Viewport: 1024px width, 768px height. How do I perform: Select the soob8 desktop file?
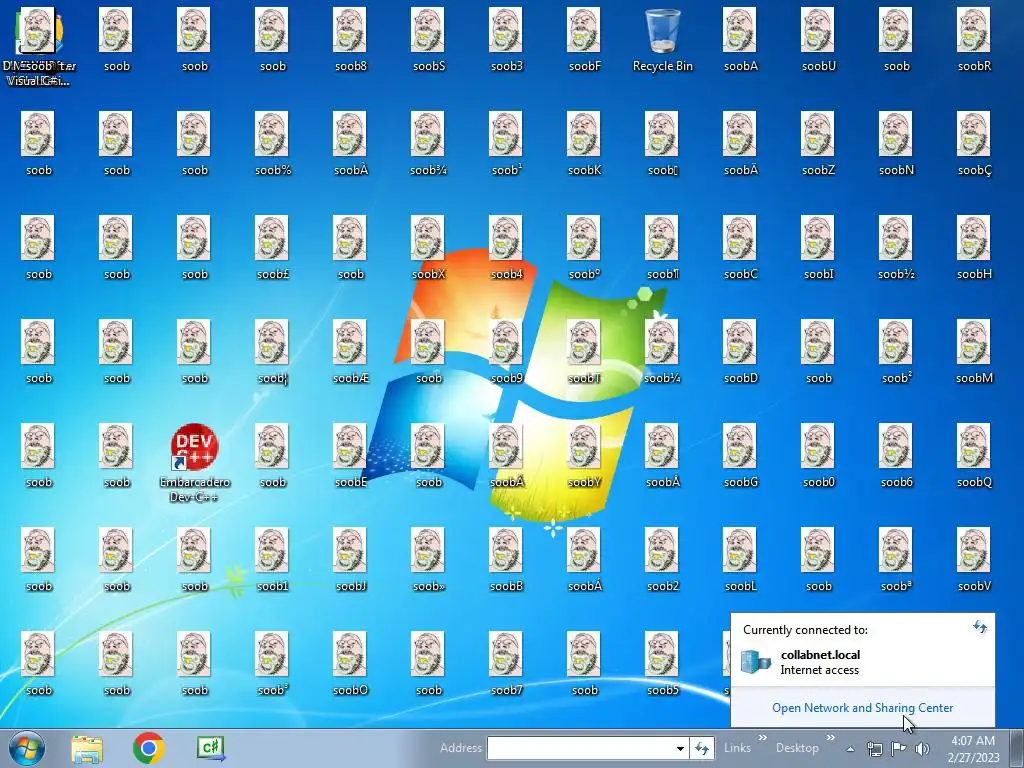pos(351,40)
